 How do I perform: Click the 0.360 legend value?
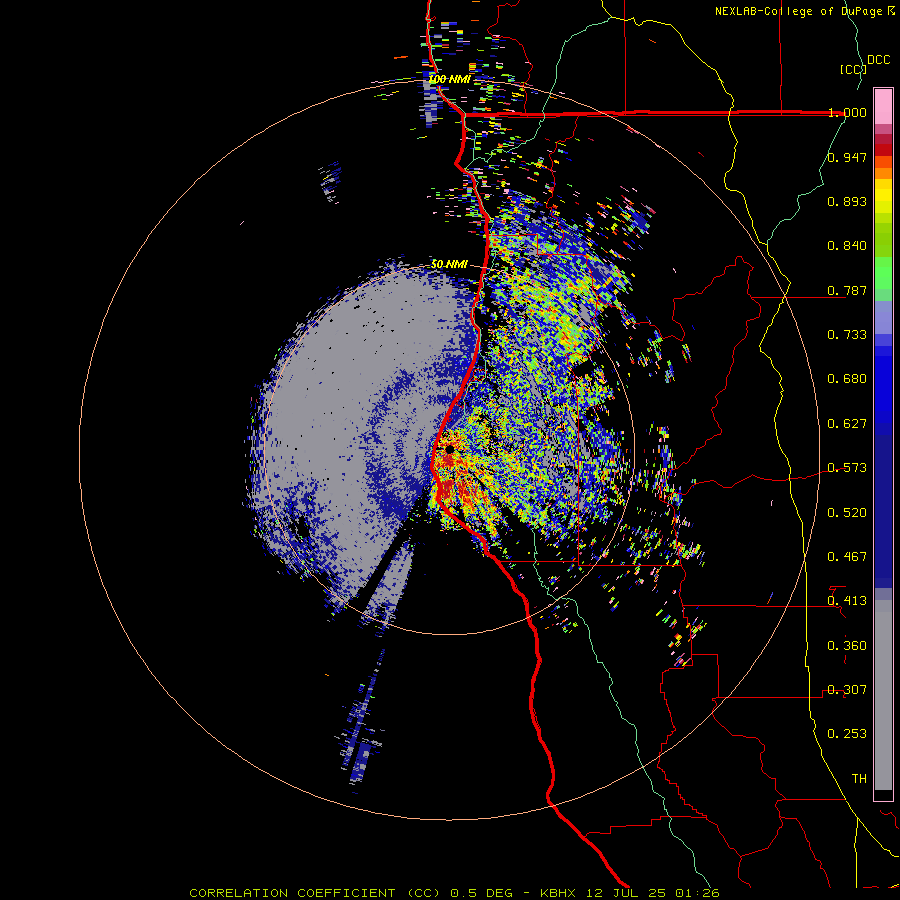[x=847, y=646]
